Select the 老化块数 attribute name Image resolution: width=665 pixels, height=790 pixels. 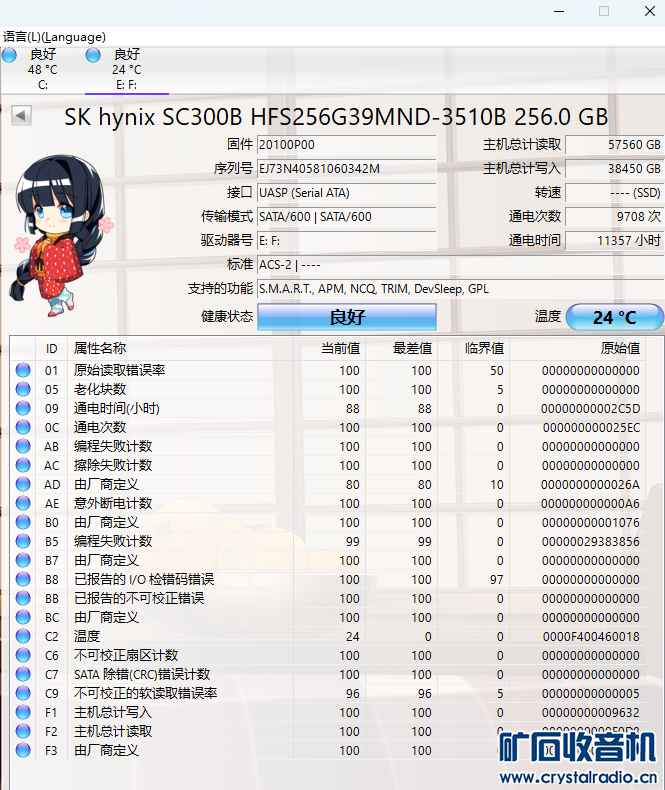(100, 389)
